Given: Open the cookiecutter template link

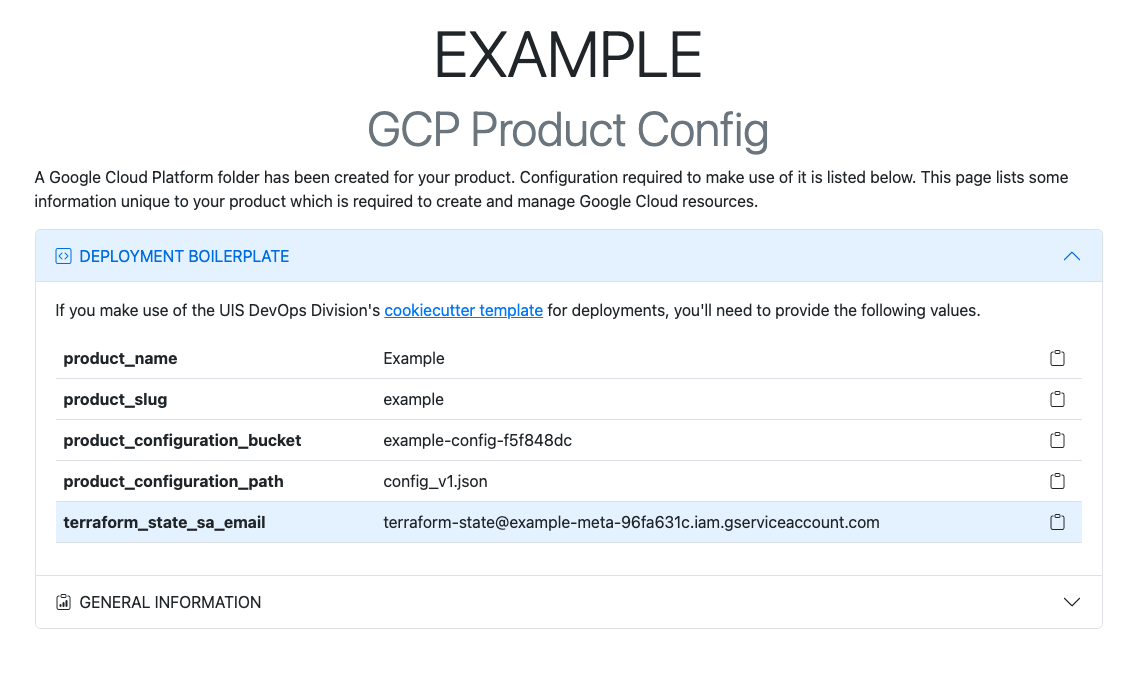Looking at the screenshot, I should pos(463,310).
